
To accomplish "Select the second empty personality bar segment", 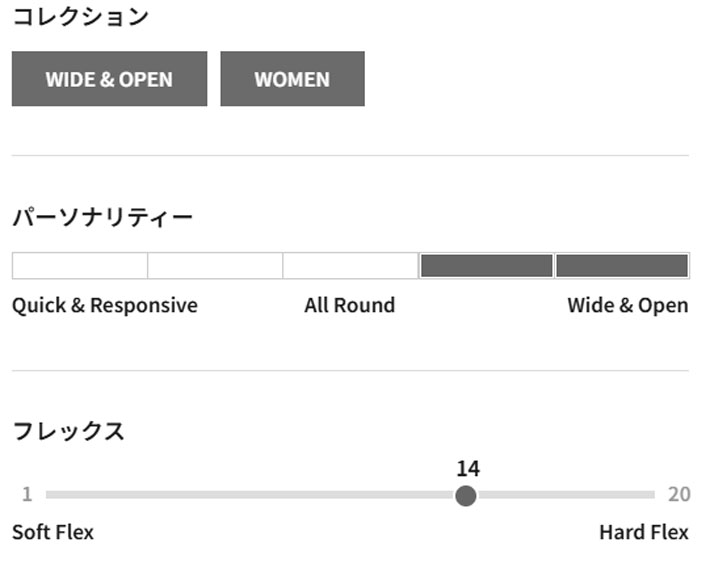I will (215, 266).
